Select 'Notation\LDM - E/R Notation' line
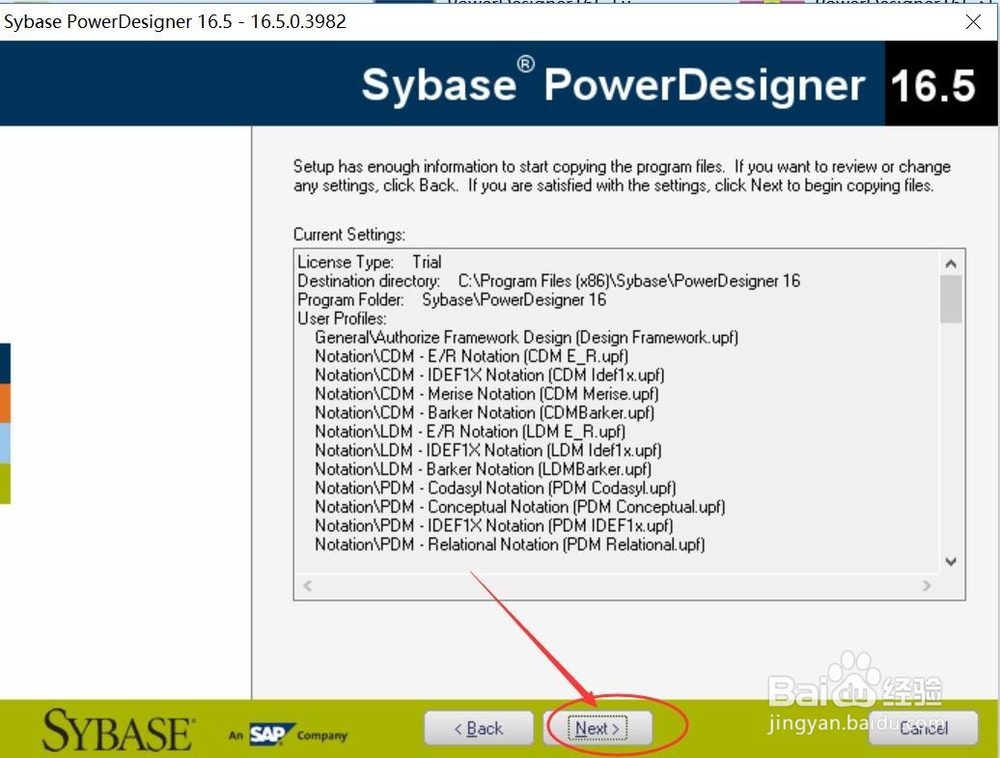1000x758 pixels. pyautogui.click(x=470, y=432)
